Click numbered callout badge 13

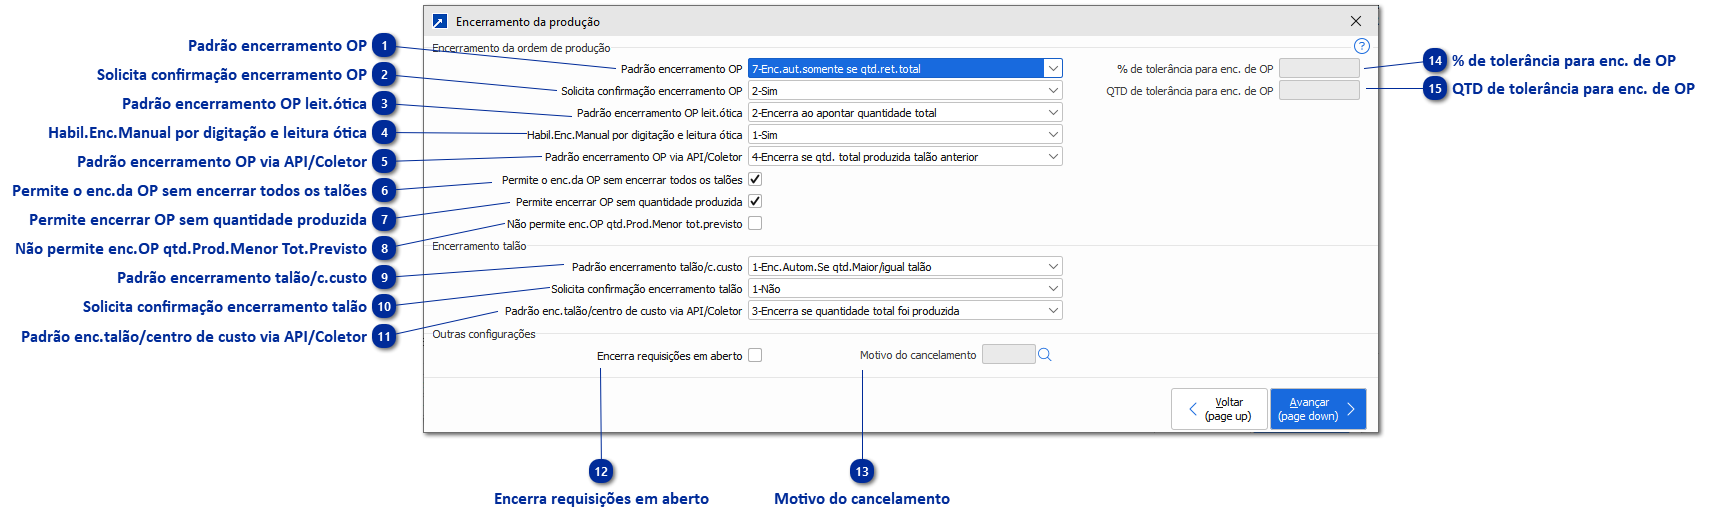coord(862,472)
